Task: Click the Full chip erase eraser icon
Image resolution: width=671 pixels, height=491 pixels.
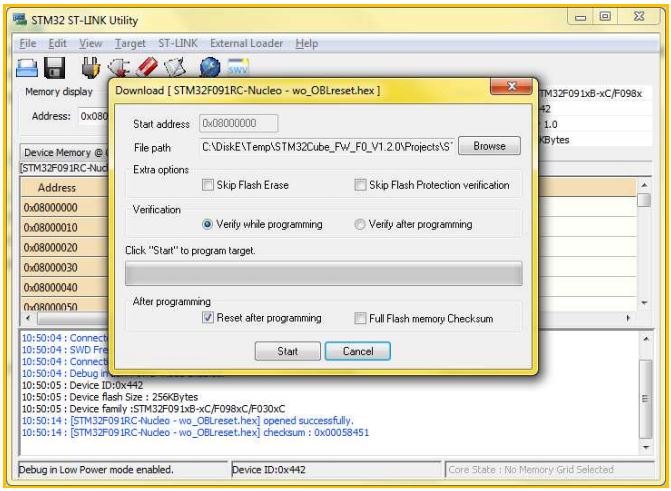Action: pos(147,68)
